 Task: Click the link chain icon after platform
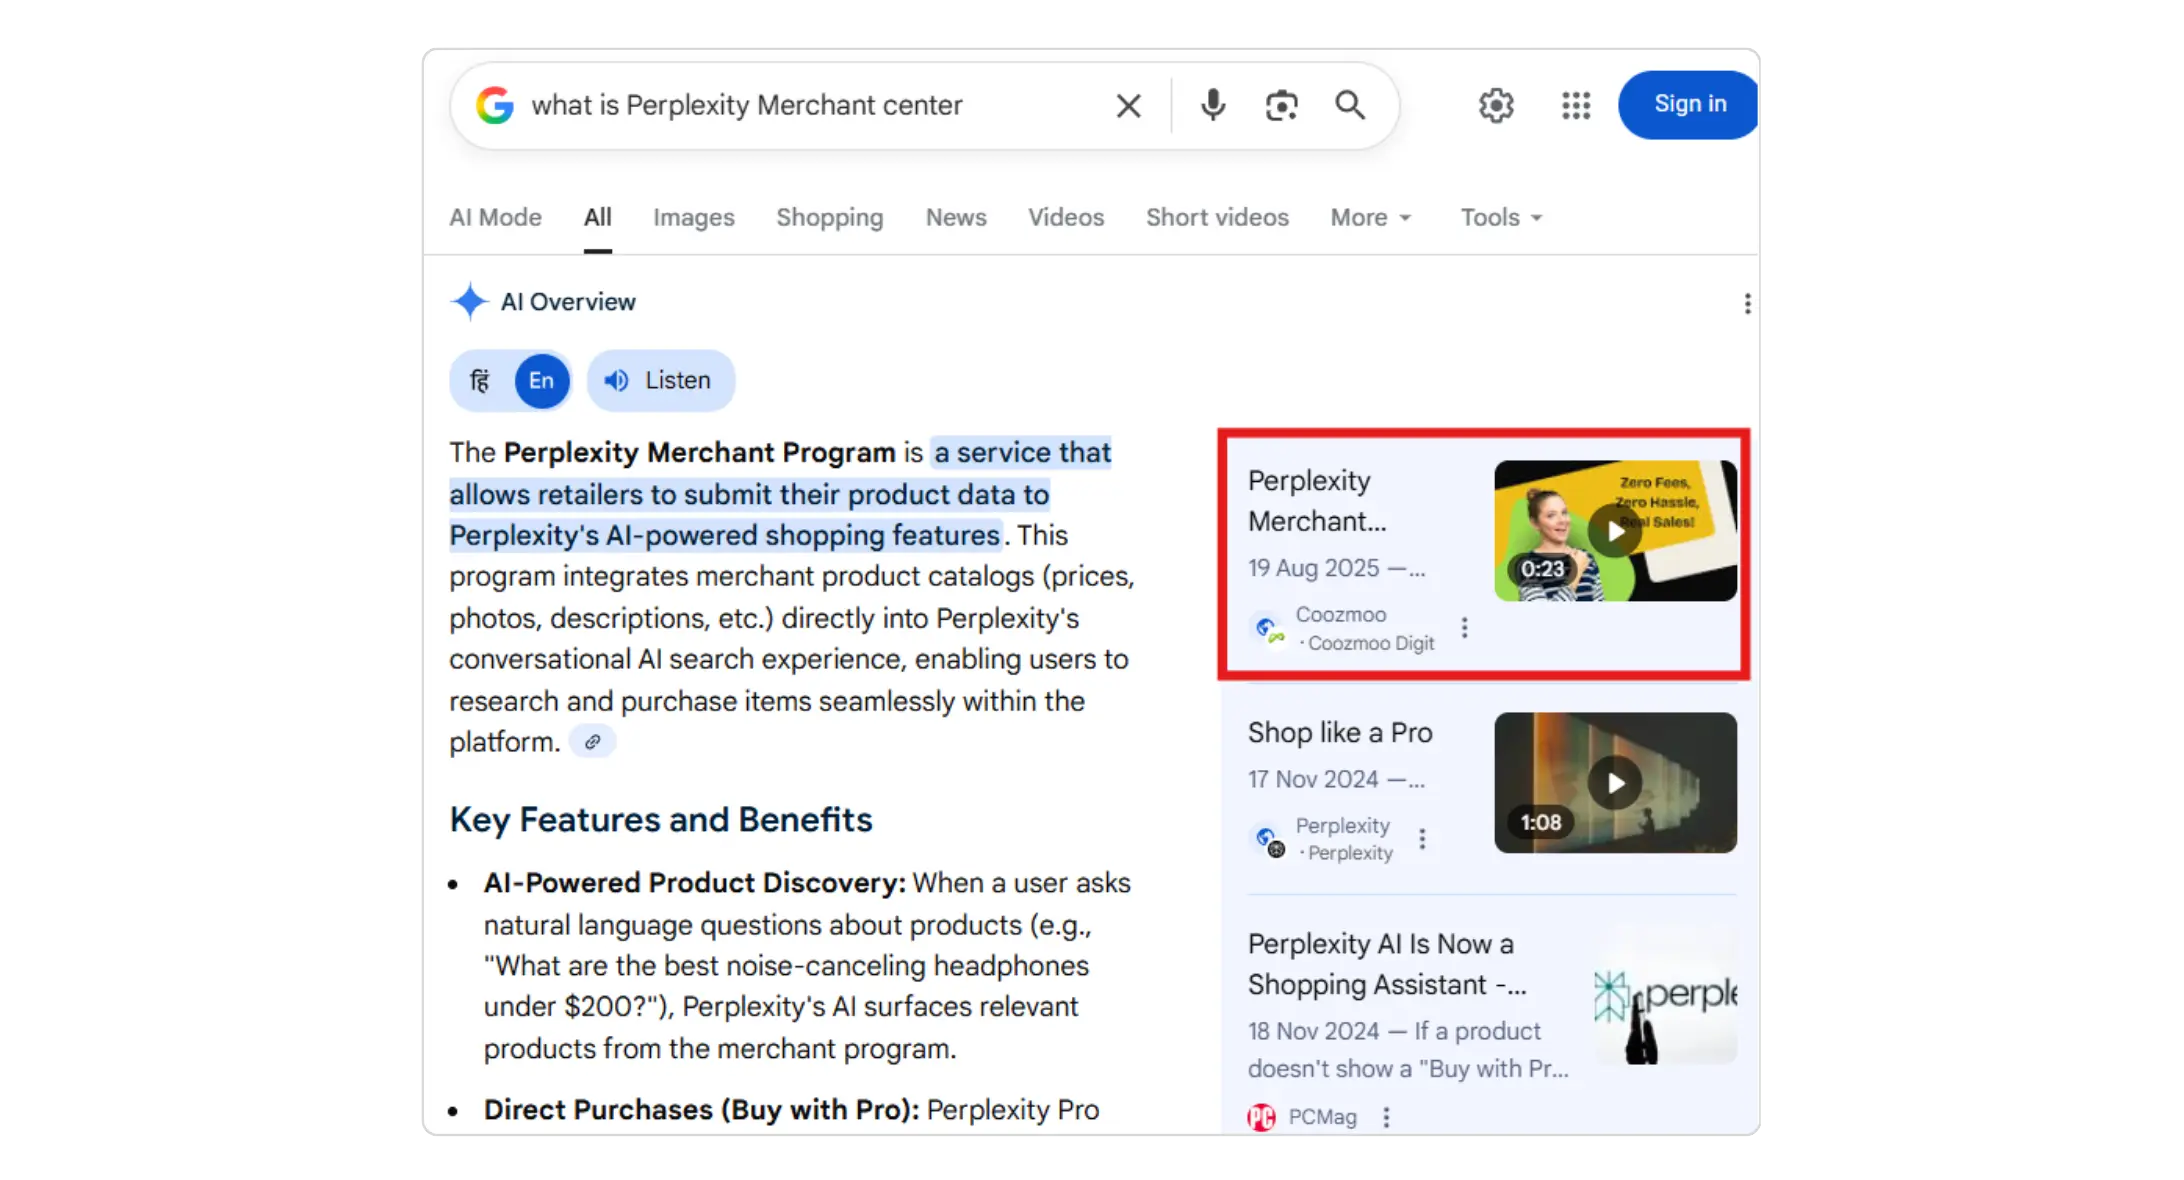592,742
